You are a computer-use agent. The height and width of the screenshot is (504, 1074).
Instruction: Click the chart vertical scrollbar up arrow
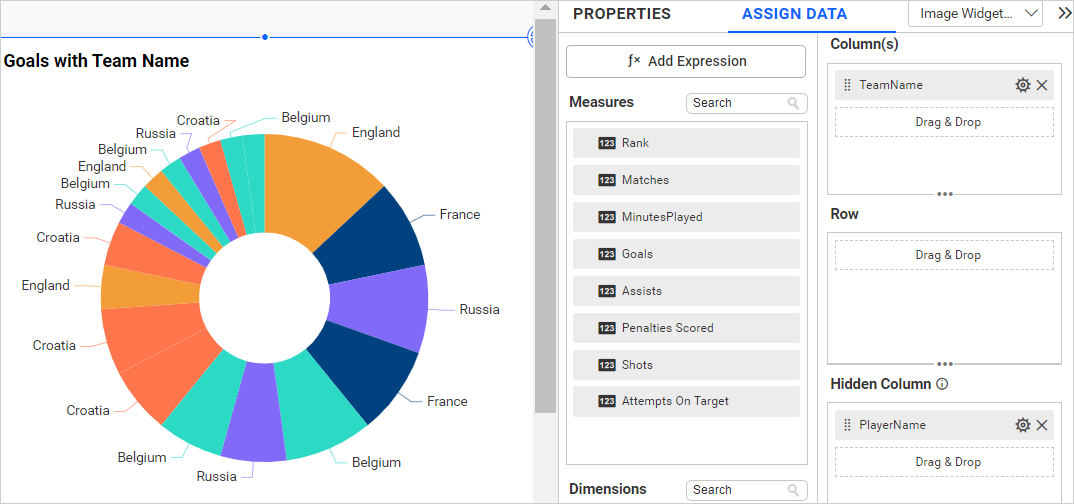pyautogui.click(x=545, y=8)
